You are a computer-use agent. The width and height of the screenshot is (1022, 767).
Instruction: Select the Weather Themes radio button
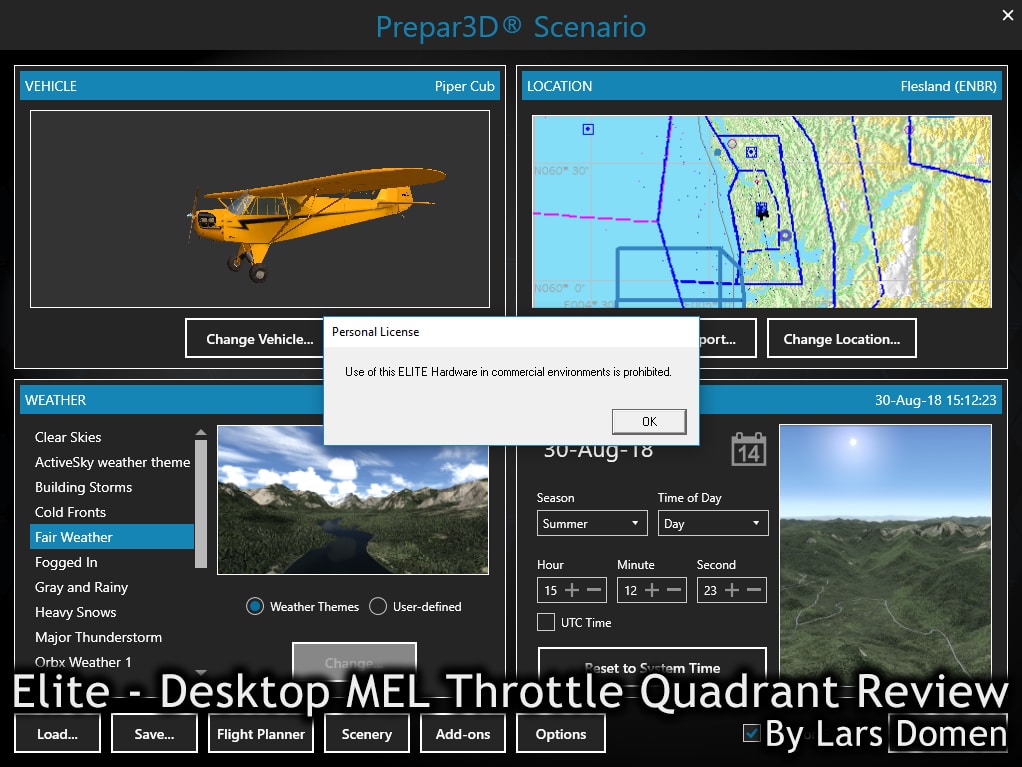click(x=255, y=606)
